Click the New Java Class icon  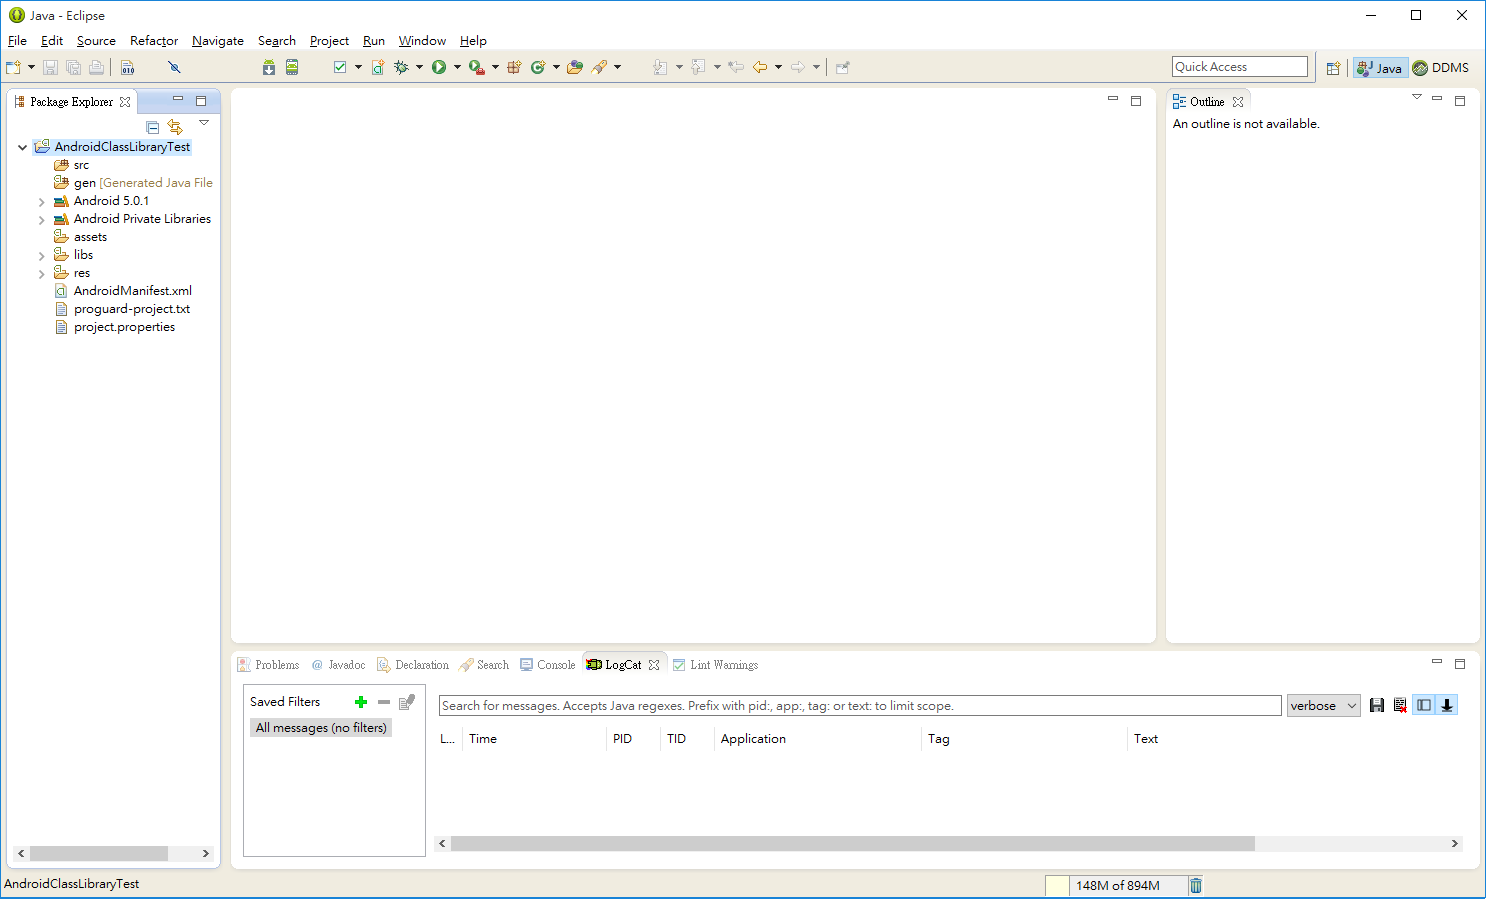(538, 67)
